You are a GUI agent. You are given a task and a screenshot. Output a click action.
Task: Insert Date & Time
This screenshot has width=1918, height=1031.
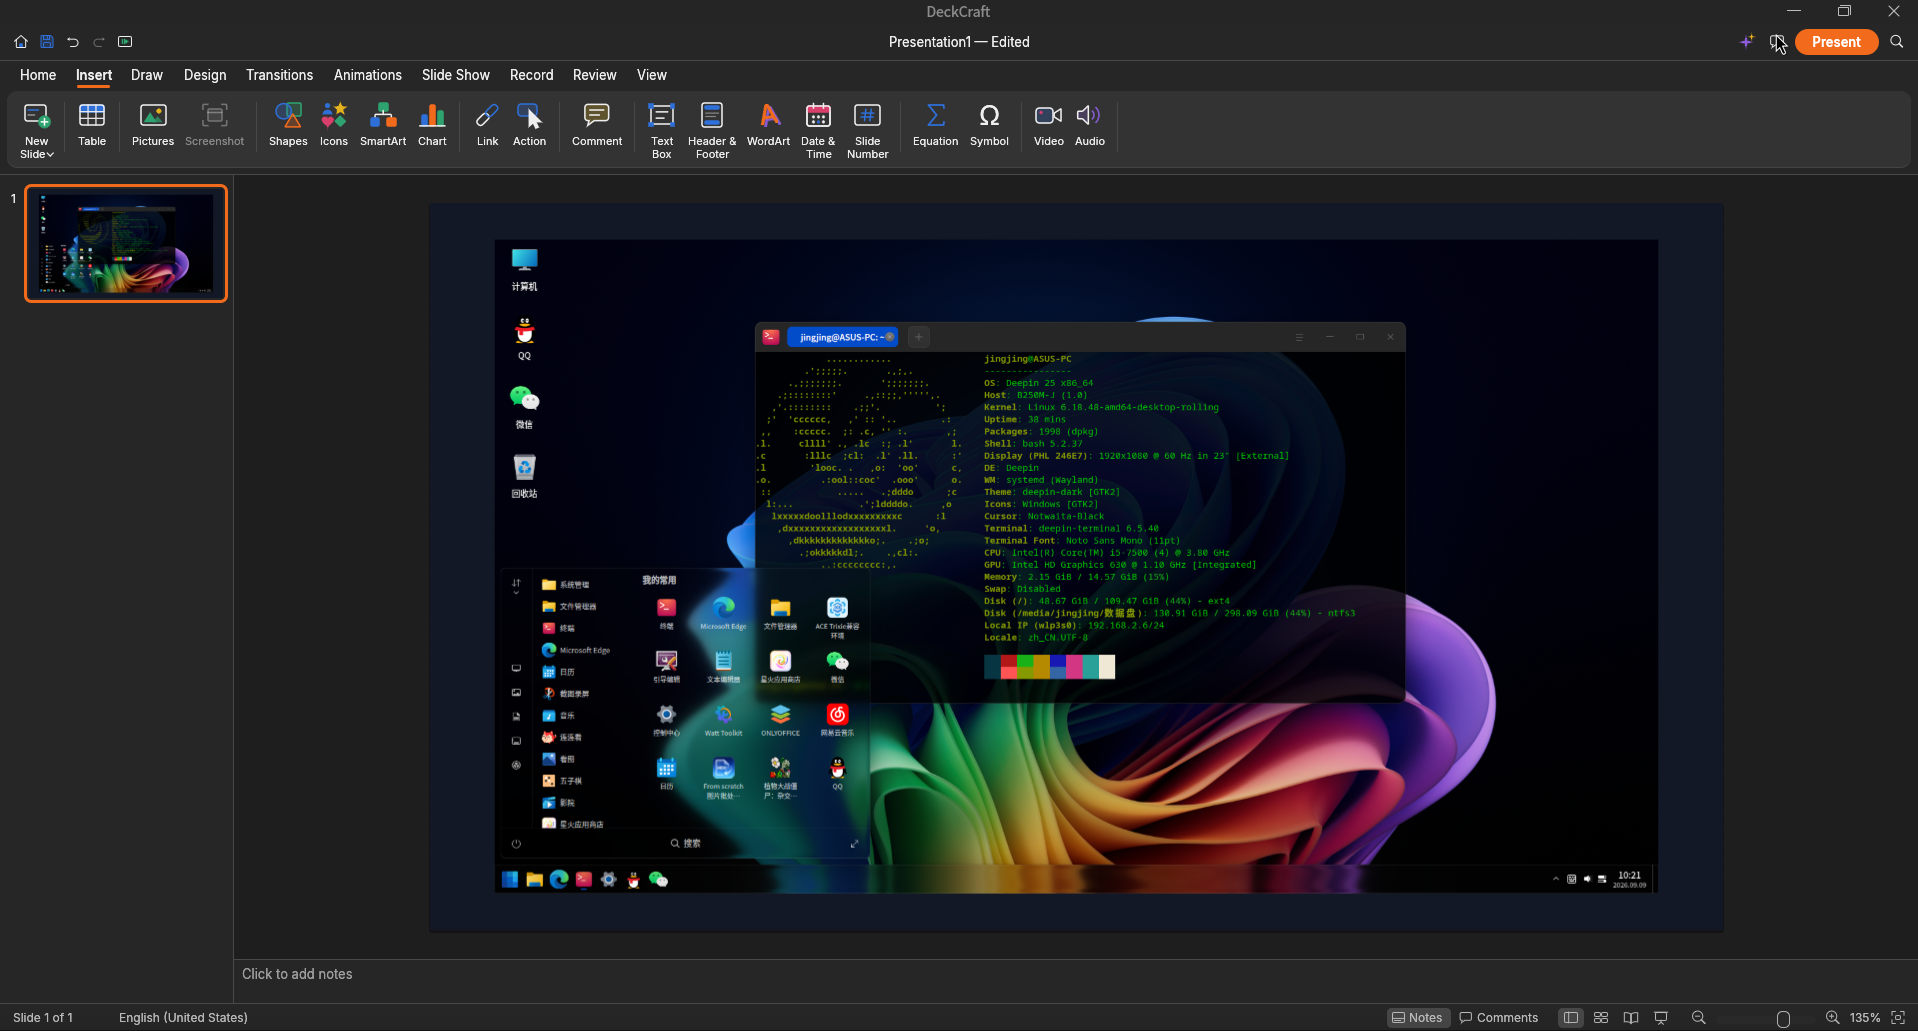click(818, 131)
